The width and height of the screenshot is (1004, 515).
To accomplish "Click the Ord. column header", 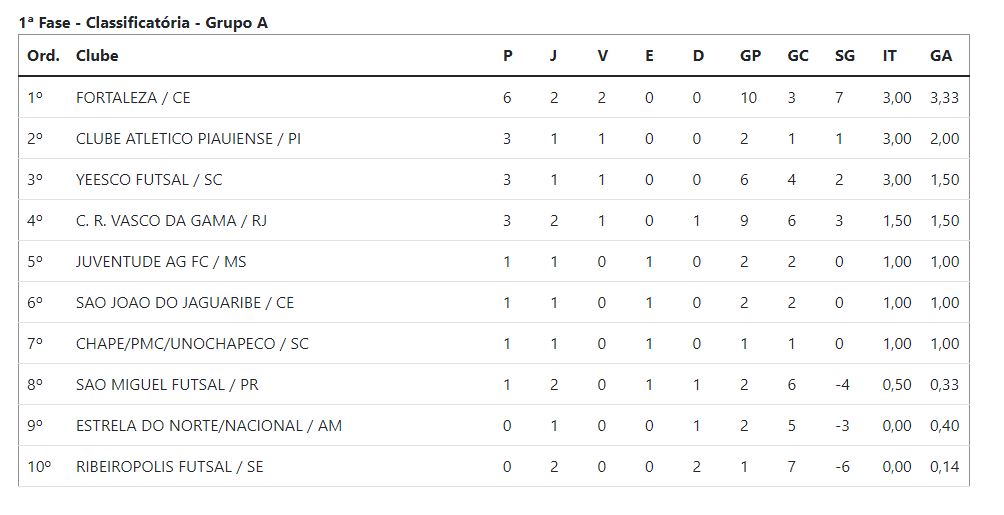I will click(43, 56).
